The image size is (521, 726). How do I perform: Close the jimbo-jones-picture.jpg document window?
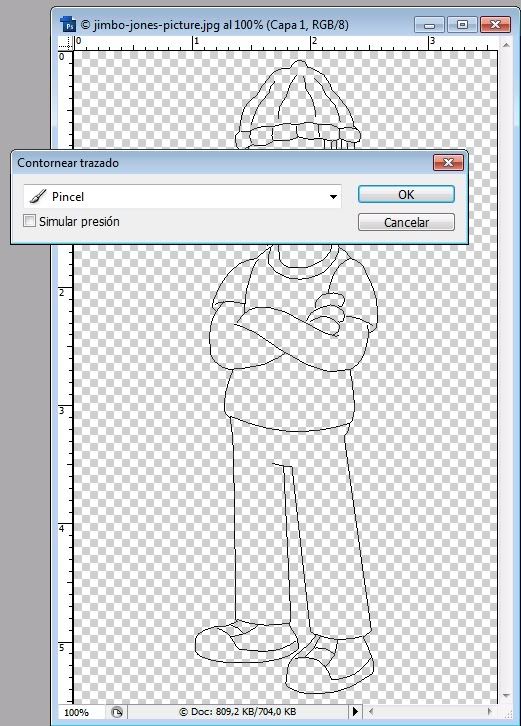[x=495, y=25]
